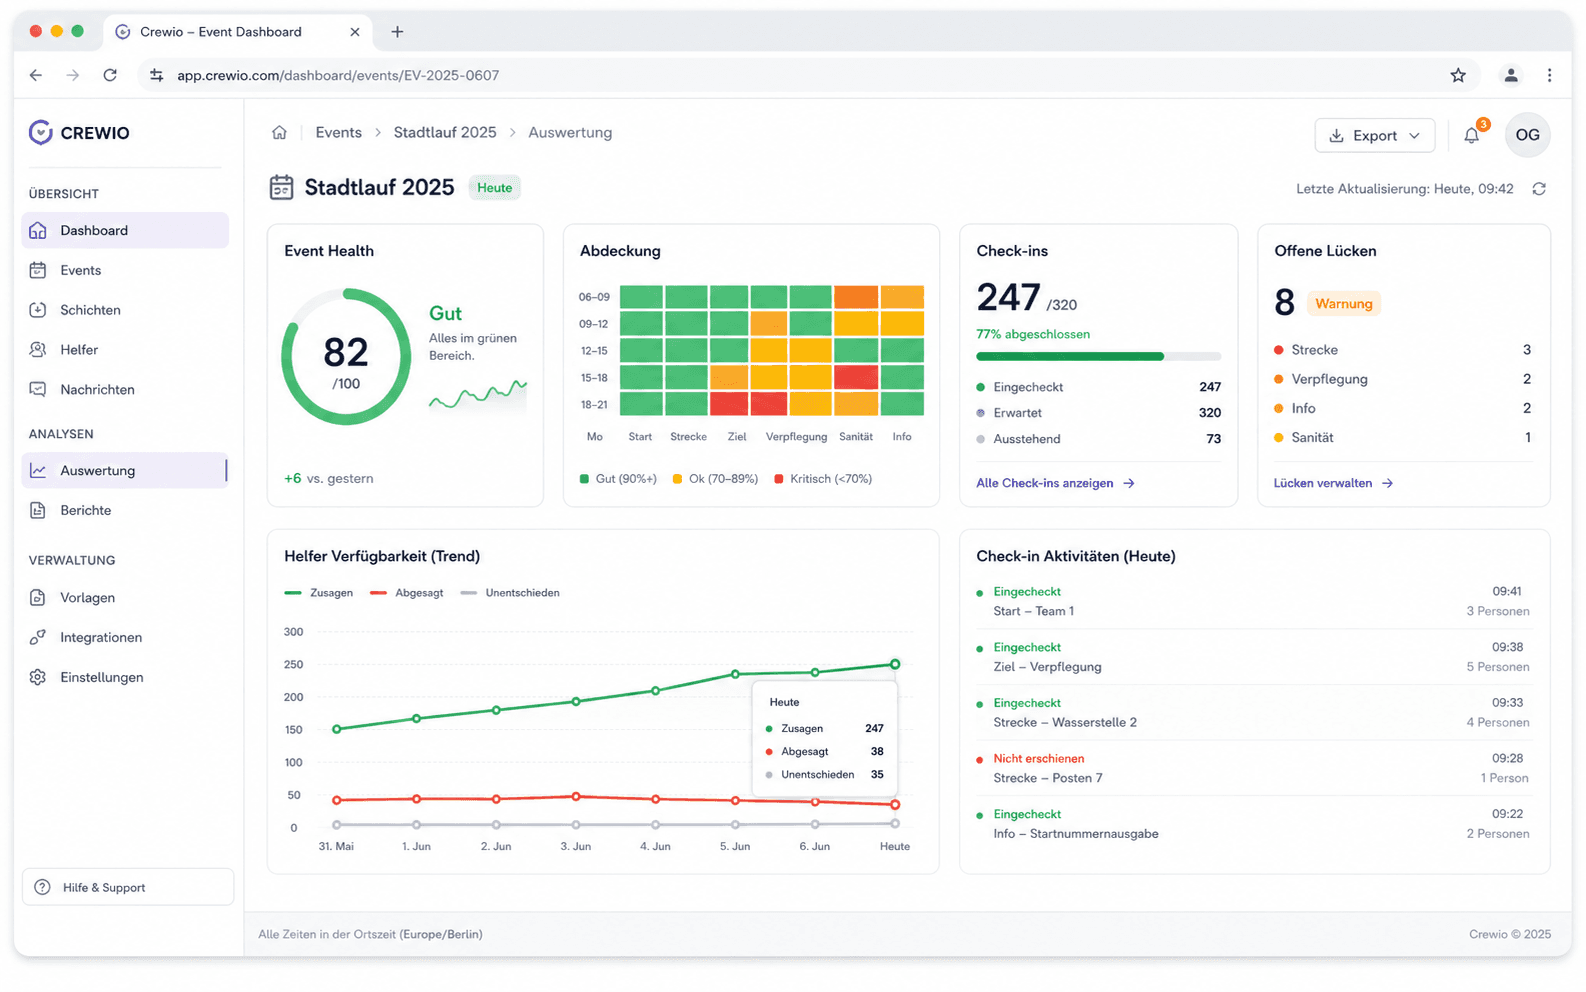Click the Mo 06–09 heatmap cell
The height and width of the screenshot is (992, 1586).
point(641,296)
